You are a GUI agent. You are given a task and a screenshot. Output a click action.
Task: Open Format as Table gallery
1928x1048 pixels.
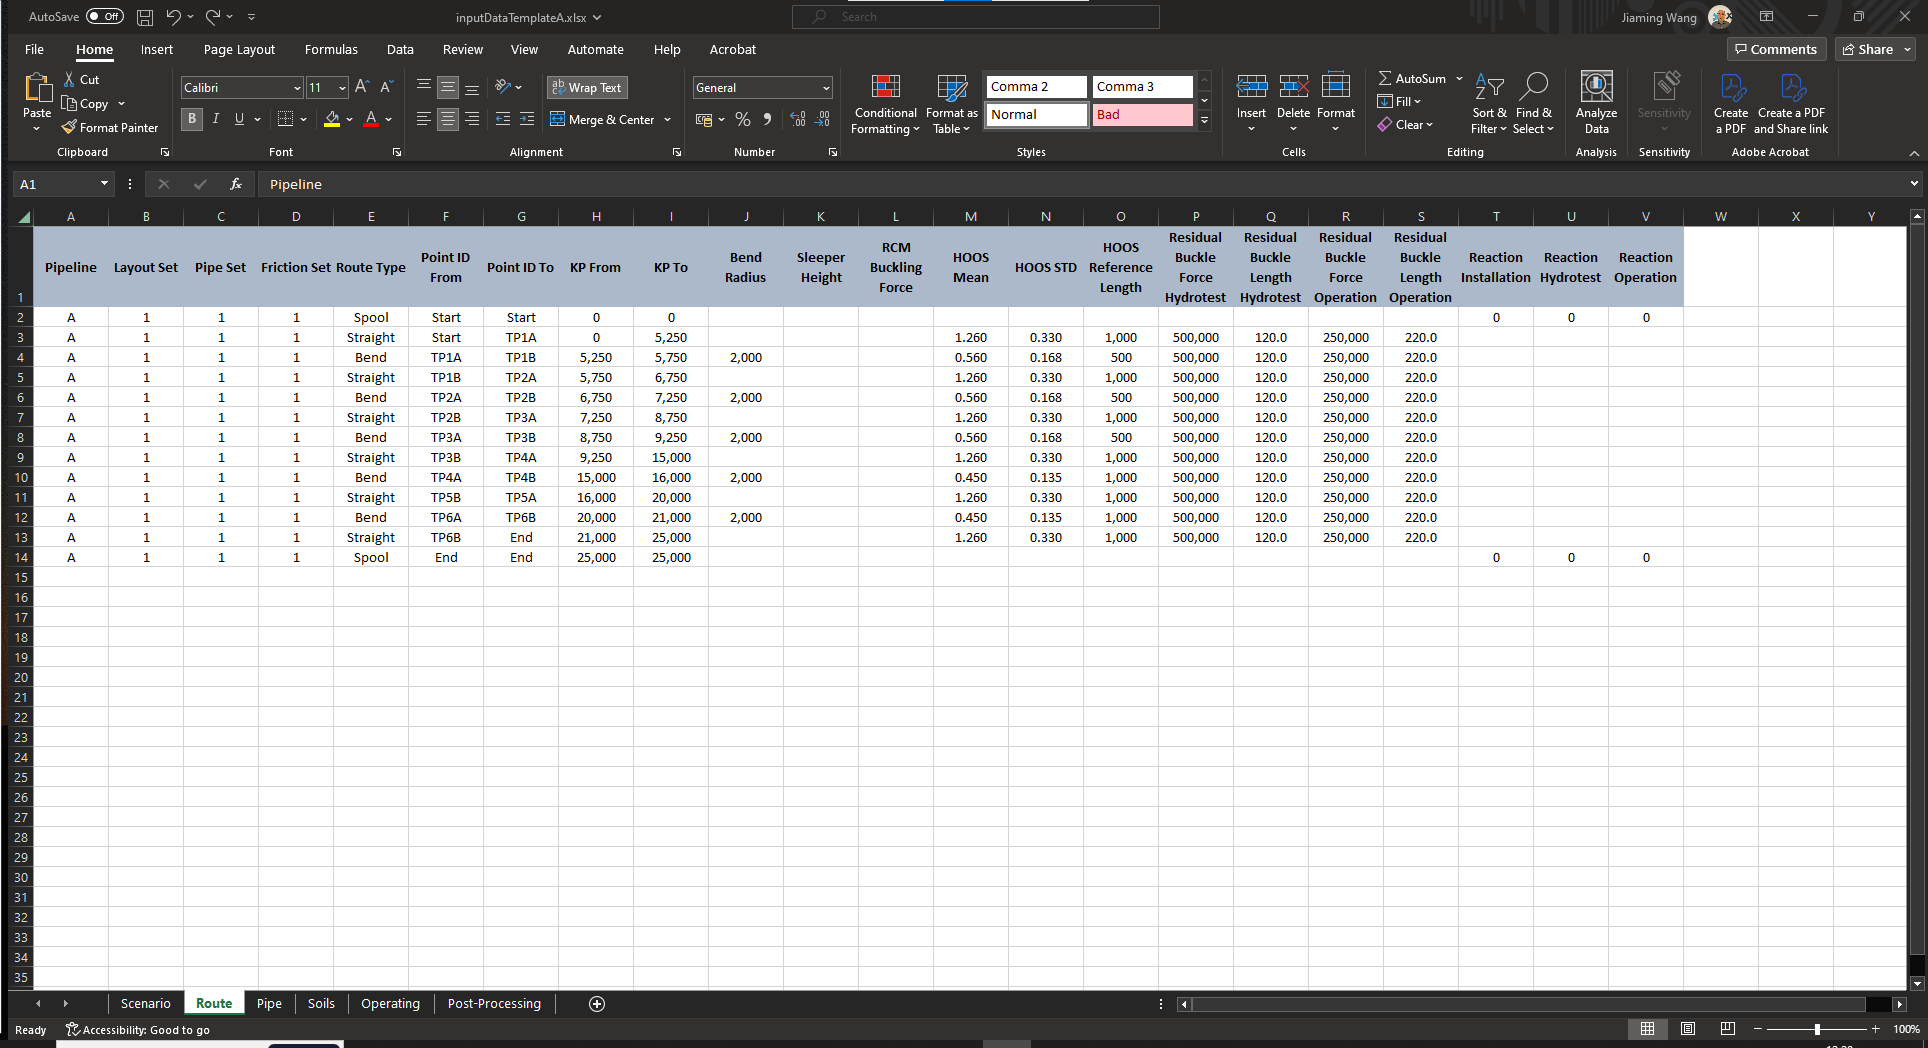[952, 104]
